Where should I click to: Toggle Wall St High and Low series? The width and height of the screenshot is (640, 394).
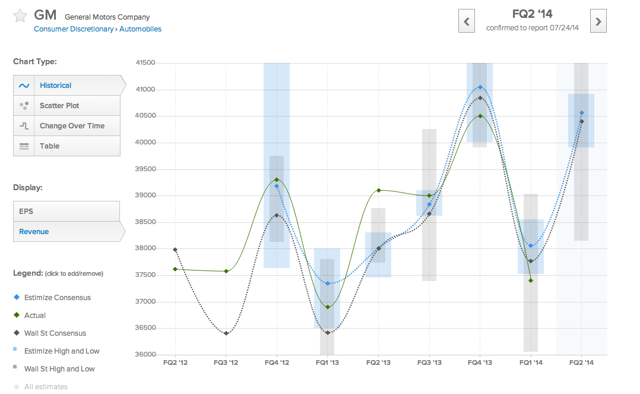(59, 369)
